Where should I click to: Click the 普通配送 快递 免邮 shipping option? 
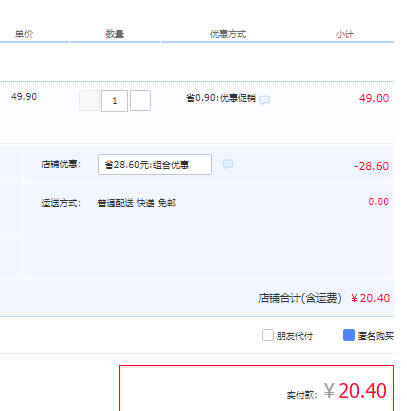click(137, 203)
